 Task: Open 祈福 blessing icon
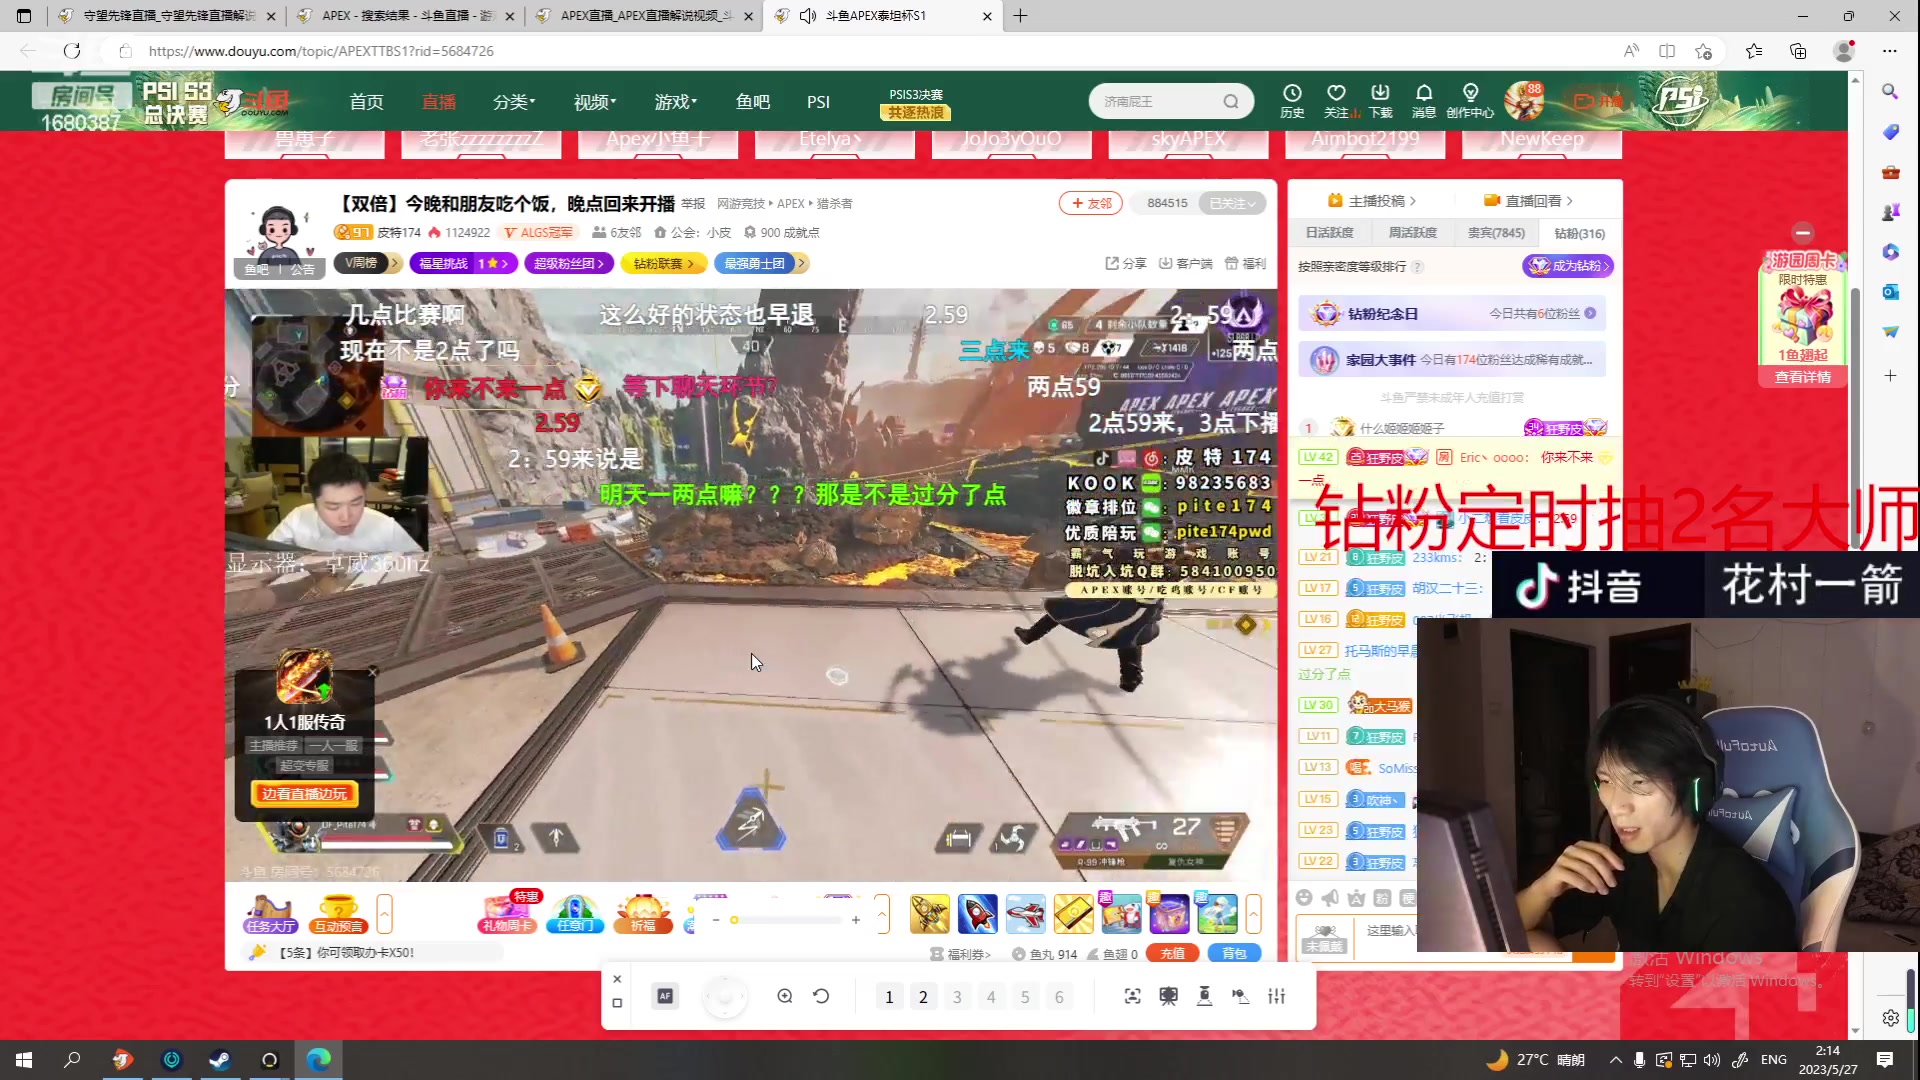[643, 914]
